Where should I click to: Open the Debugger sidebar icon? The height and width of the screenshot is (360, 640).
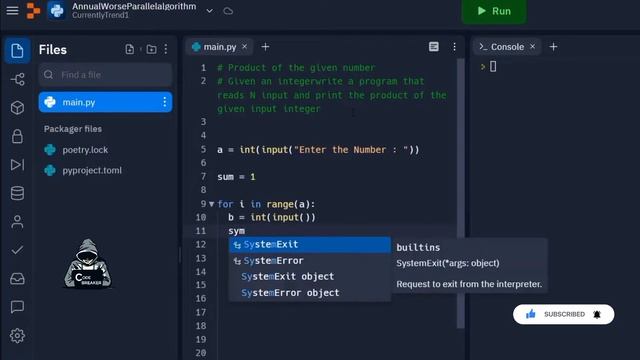click(17, 164)
